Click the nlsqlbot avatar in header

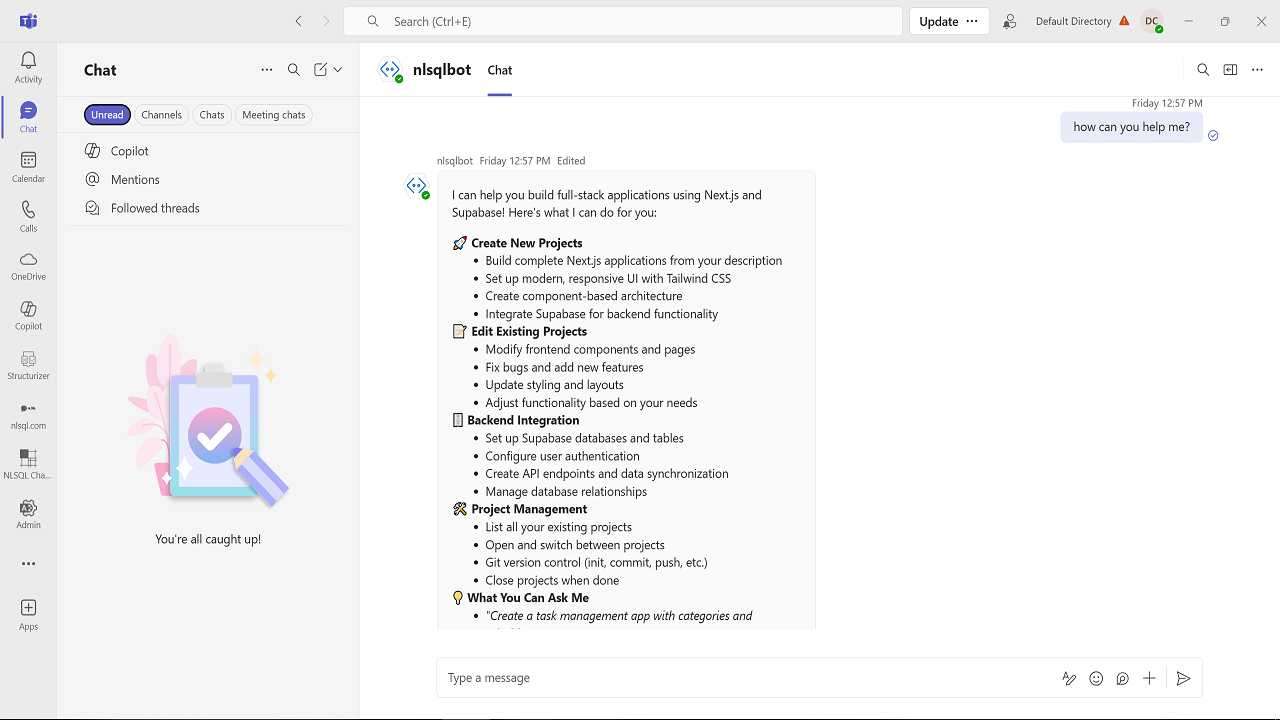point(390,70)
